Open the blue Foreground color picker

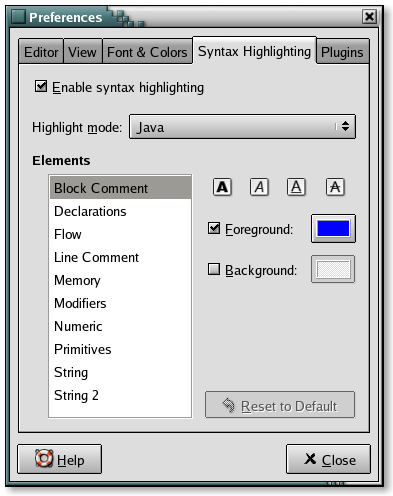(x=333, y=229)
